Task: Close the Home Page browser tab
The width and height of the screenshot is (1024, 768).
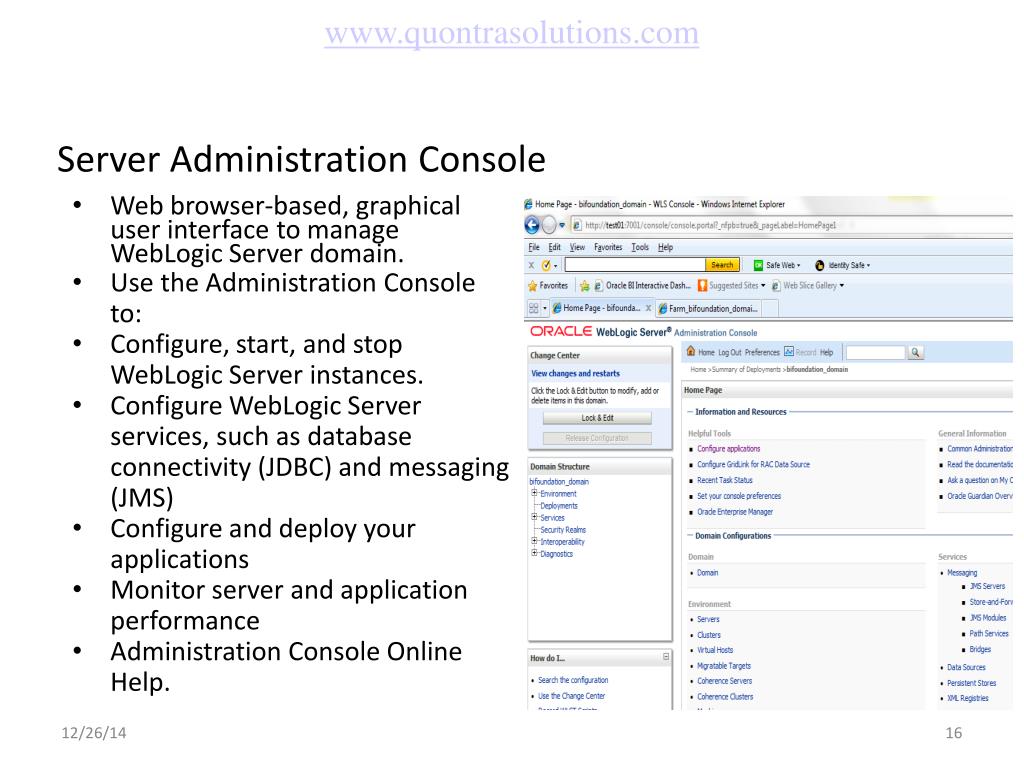Action: (x=648, y=308)
